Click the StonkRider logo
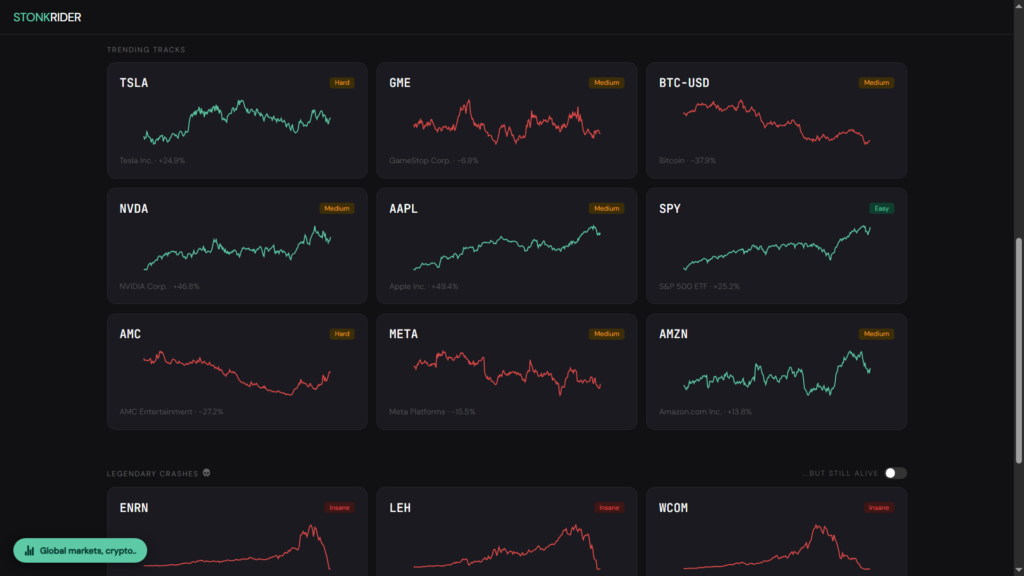1024x576 pixels. 47,18
